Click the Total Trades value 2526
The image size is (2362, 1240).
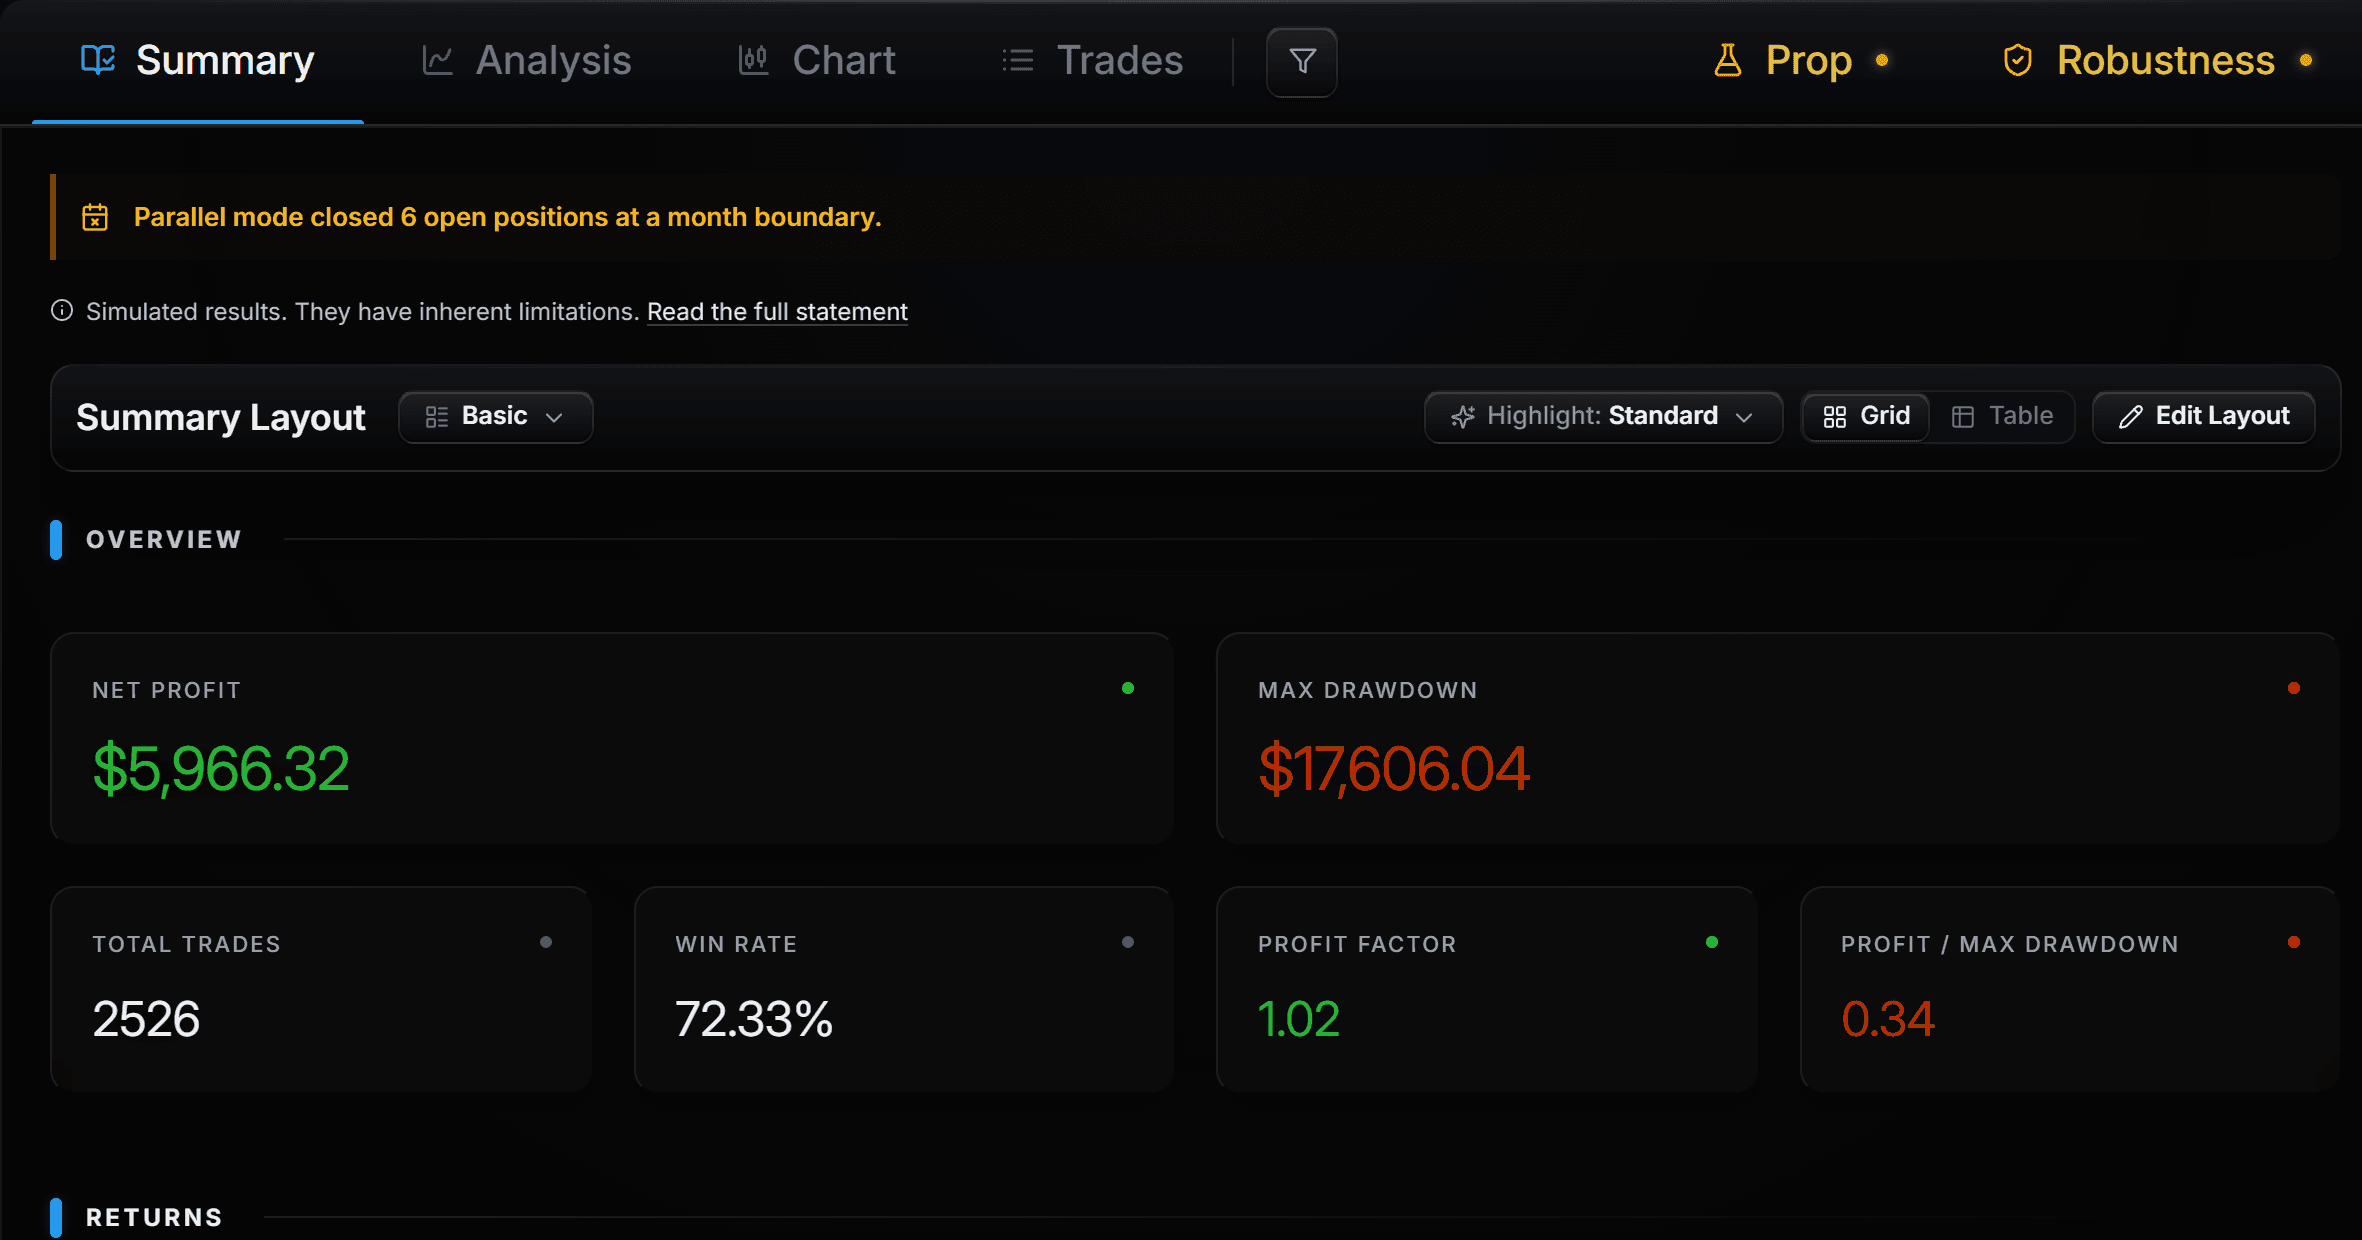146,1019
